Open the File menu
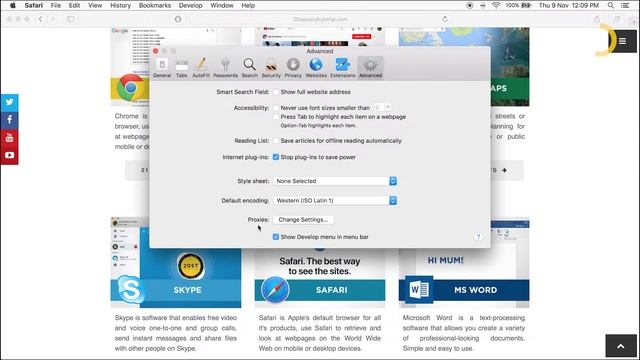640x360 pixels. pyautogui.click(x=56, y=5)
